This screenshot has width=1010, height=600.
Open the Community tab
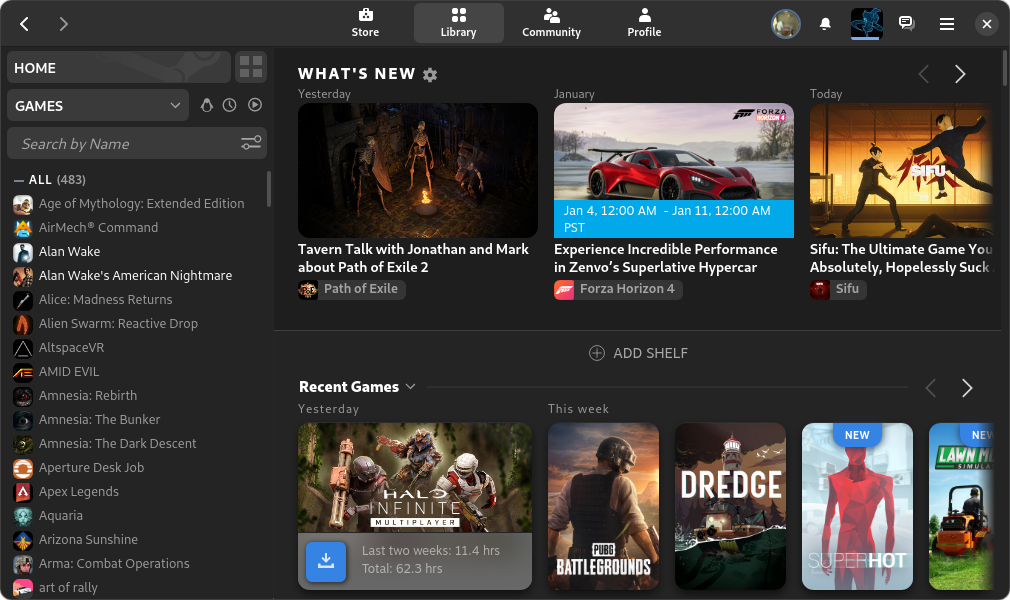click(x=551, y=23)
